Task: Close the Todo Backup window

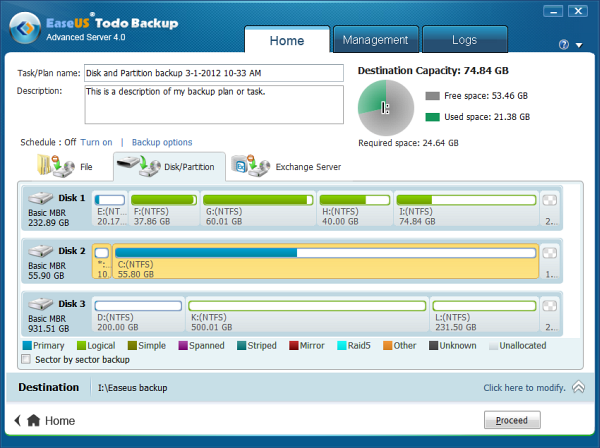Action: [x=578, y=11]
